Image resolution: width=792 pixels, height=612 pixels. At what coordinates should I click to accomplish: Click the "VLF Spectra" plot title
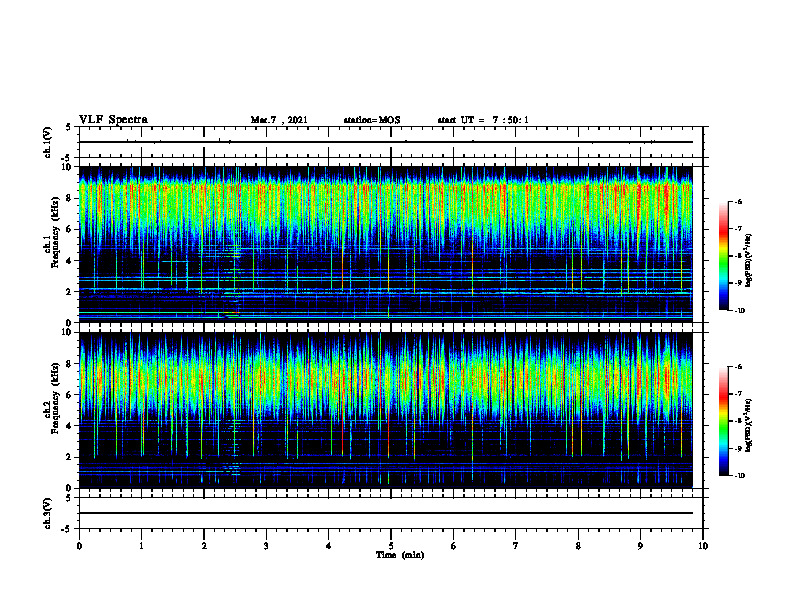[113, 120]
